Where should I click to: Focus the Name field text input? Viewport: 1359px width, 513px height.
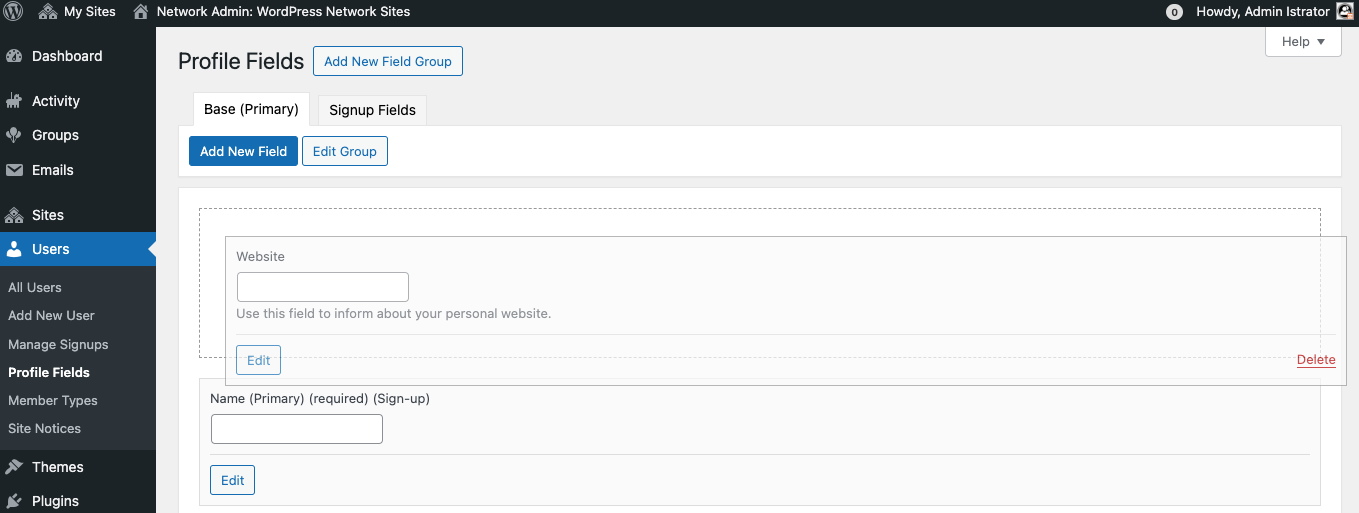pos(297,429)
